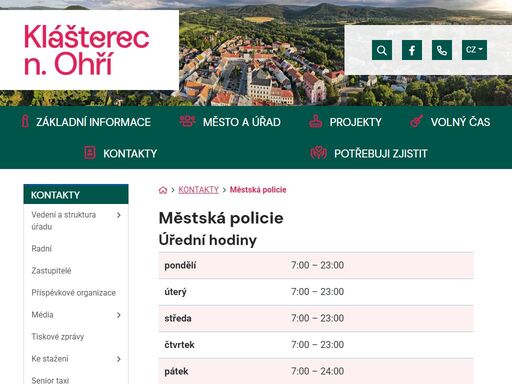Click the Volný čas guitar icon
The height and width of the screenshot is (384, 512).
(x=417, y=121)
